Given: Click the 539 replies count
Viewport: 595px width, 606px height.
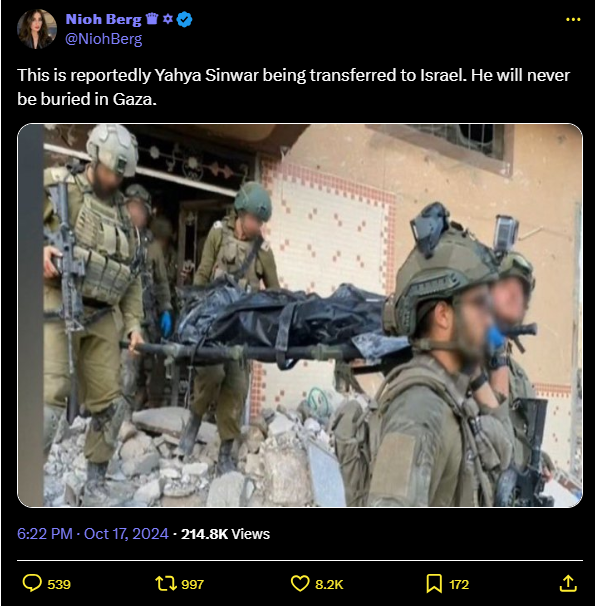Looking at the screenshot, I should coord(59,584).
